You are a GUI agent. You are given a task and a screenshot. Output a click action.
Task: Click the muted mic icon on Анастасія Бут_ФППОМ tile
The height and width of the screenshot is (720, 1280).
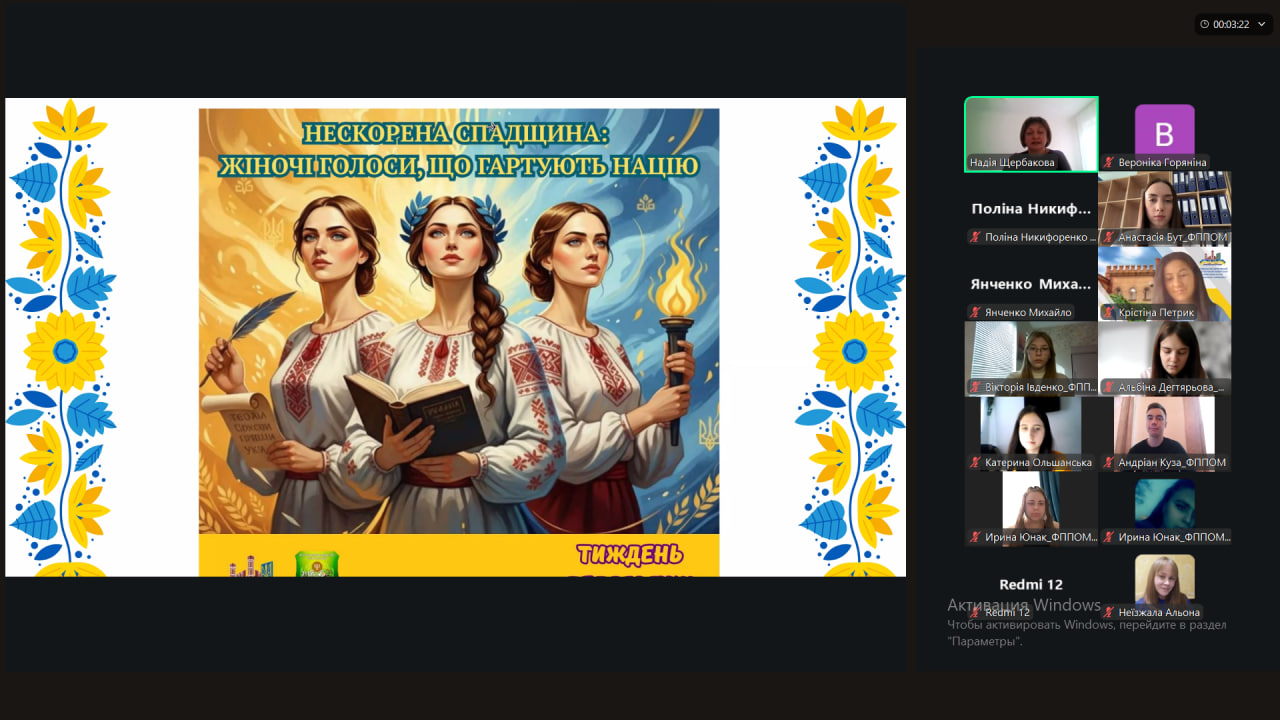[1108, 237]
